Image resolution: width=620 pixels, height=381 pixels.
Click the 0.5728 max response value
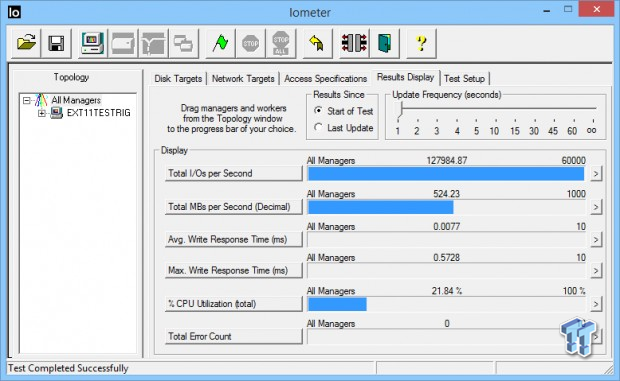coord(446,258)
